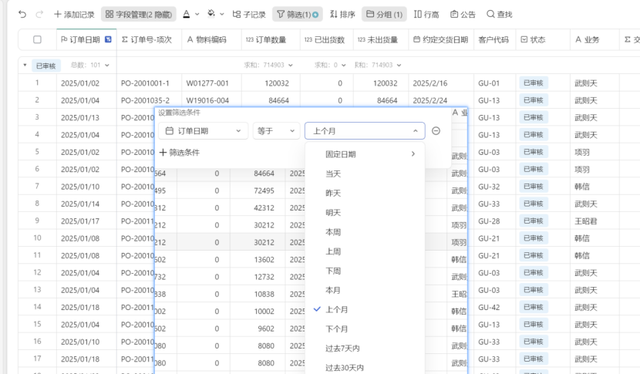Viewport: 640px width, 374px height.
Task: Click the redo arrow icon
Action: [x=39, y=14]
